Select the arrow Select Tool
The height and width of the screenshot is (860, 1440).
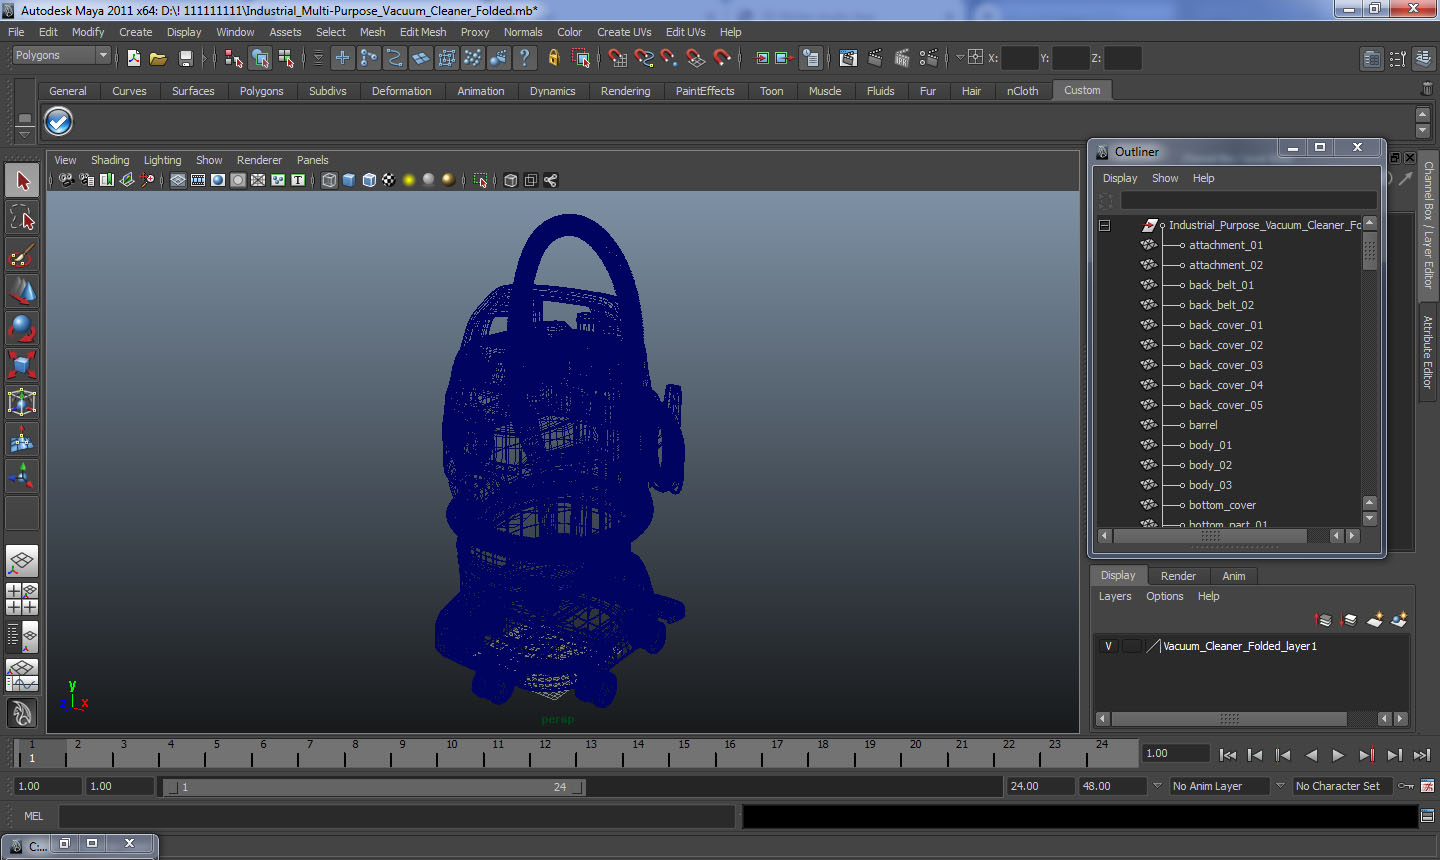22,181
